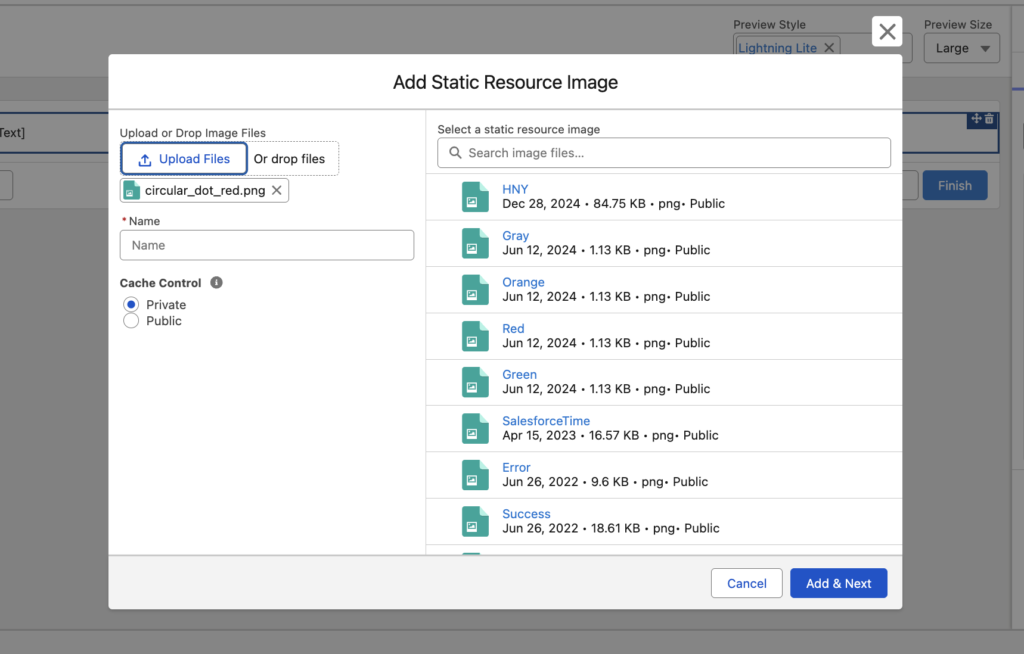Remove the Lightning Lite preview style
The height and width of the screenshot is (654, 1024).
click(829, 48)
